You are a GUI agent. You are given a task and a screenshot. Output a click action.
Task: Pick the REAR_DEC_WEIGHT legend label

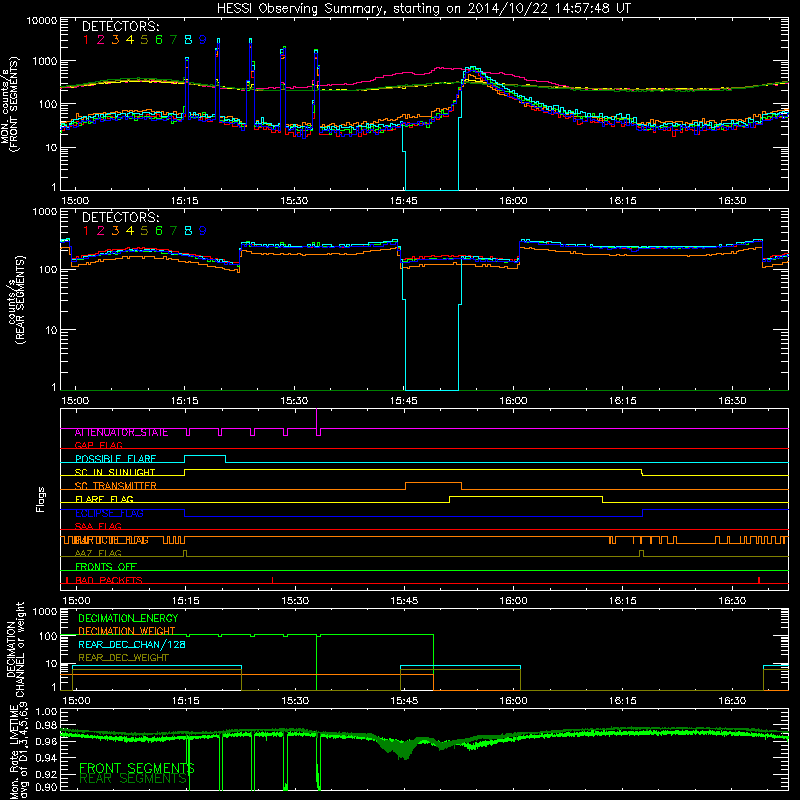123,658
